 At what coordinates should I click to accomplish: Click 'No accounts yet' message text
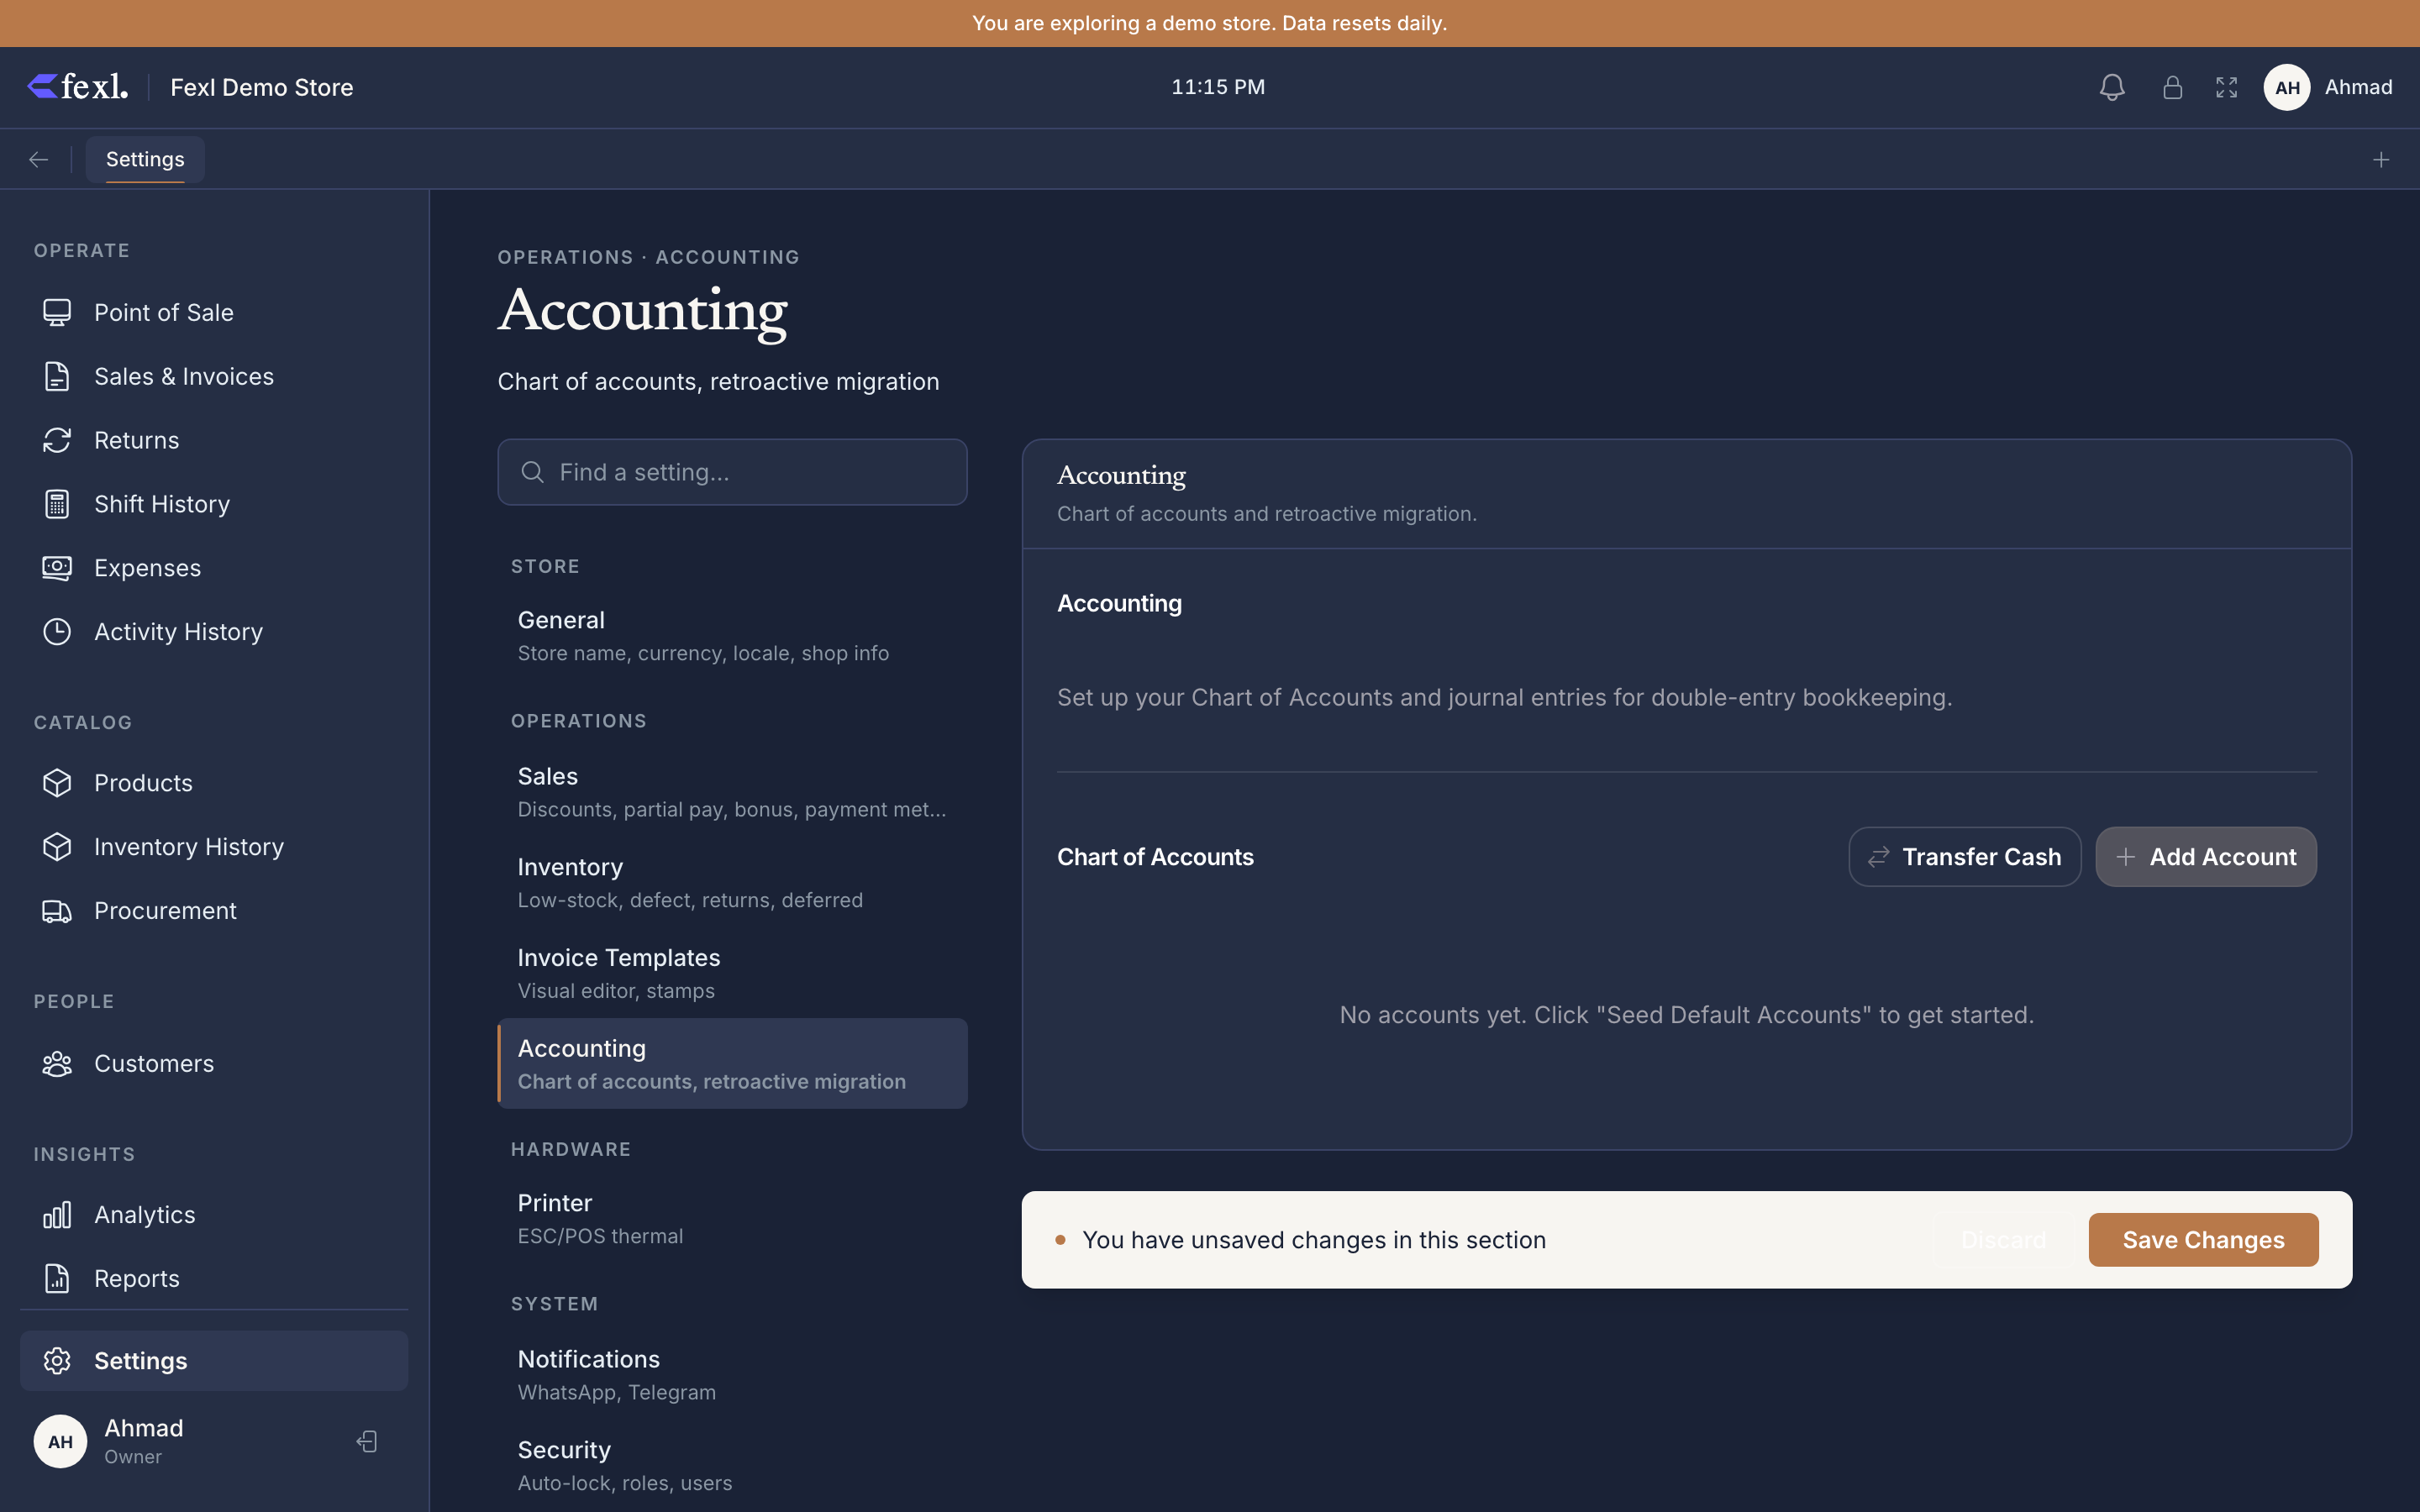pos(1686,1015)
